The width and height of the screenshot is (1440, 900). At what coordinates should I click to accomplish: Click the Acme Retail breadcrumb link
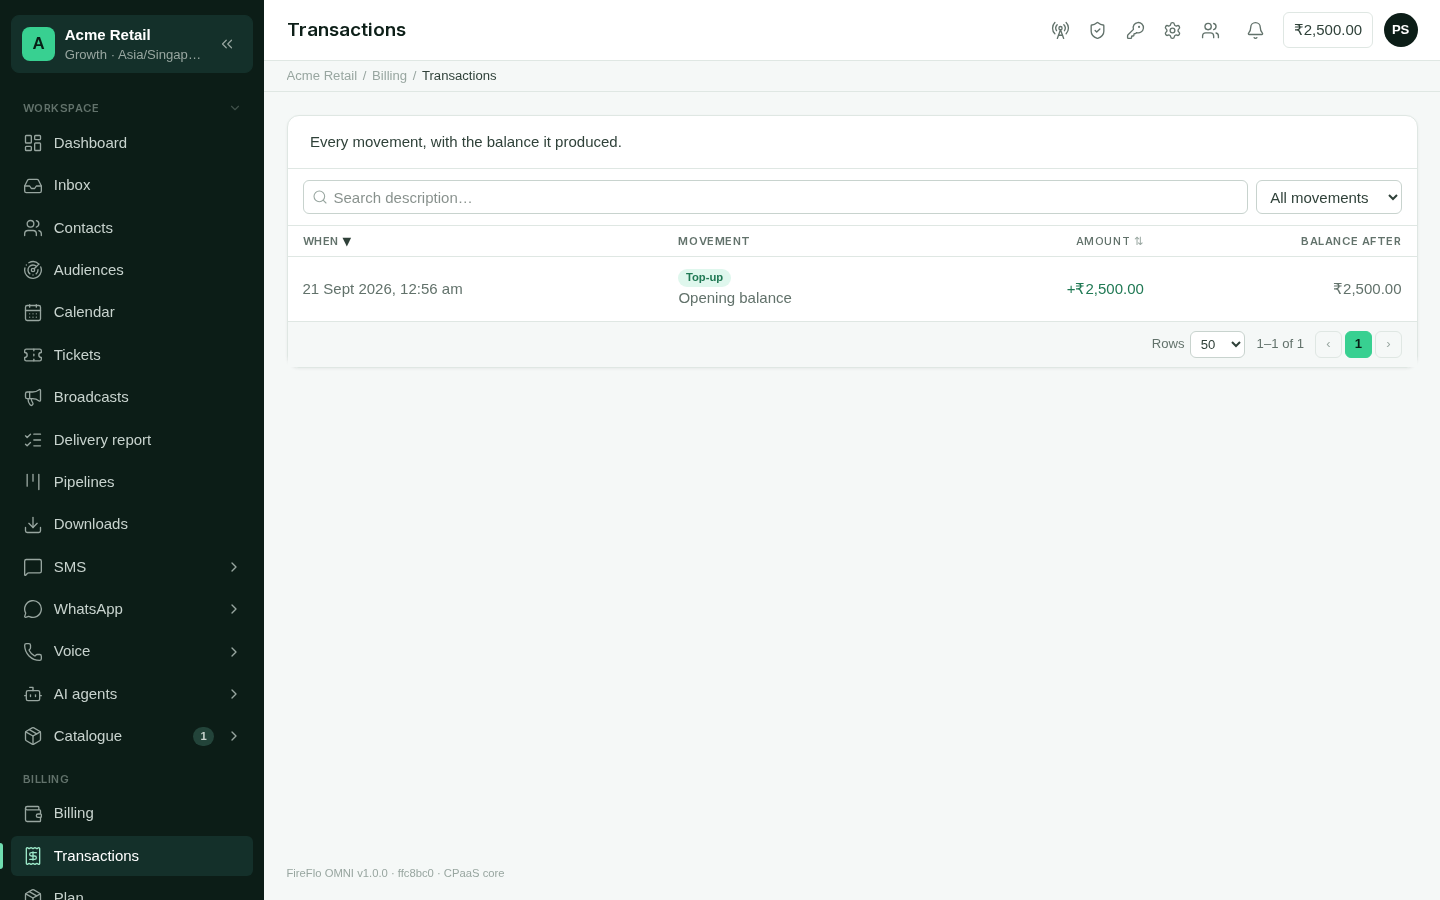(322, 76)
